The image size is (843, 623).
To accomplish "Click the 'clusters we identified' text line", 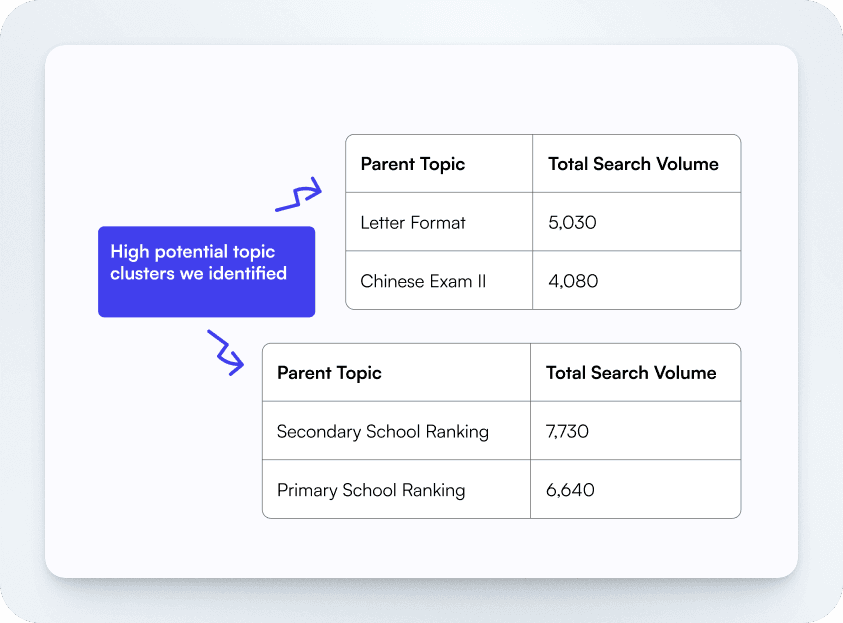I will click(198, 273).
